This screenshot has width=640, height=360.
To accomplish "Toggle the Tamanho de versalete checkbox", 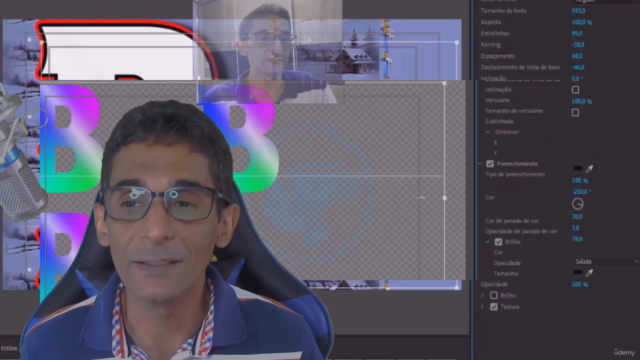I will pyautogui.click(x=576, y=113).
